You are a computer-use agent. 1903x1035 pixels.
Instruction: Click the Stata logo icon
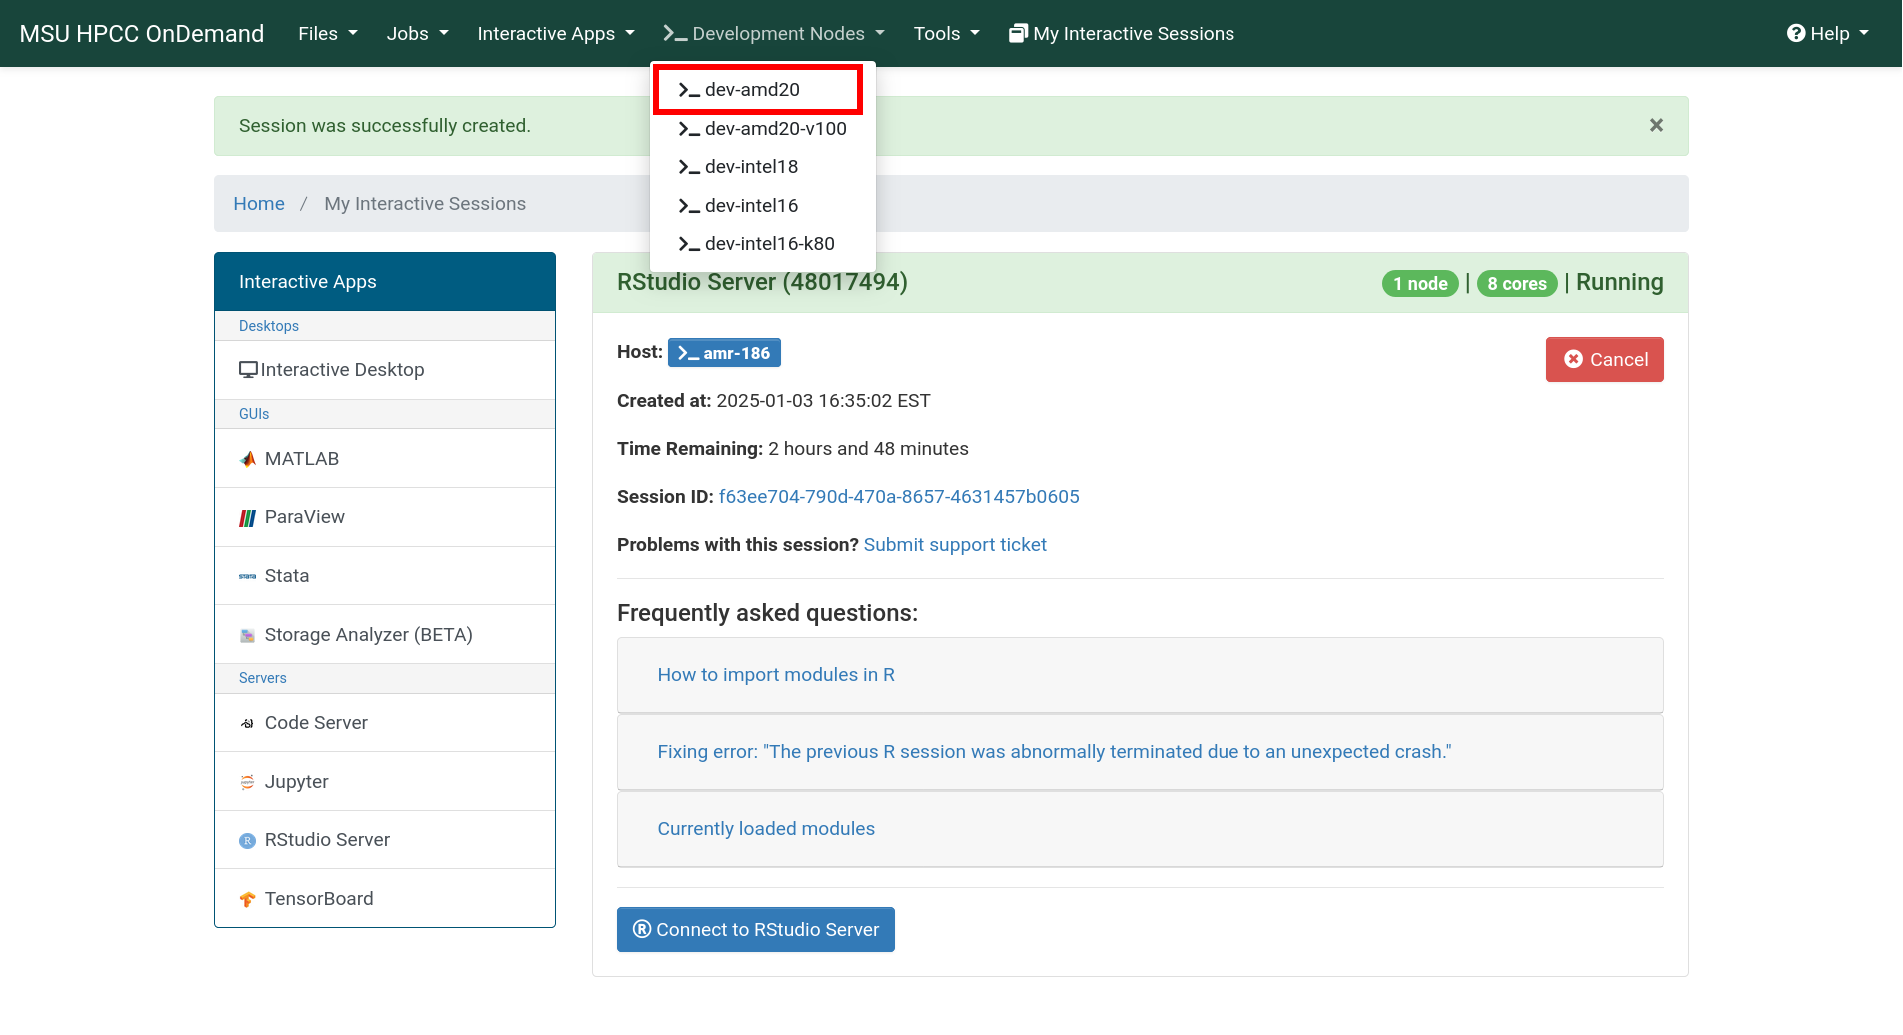pos(248,576)
